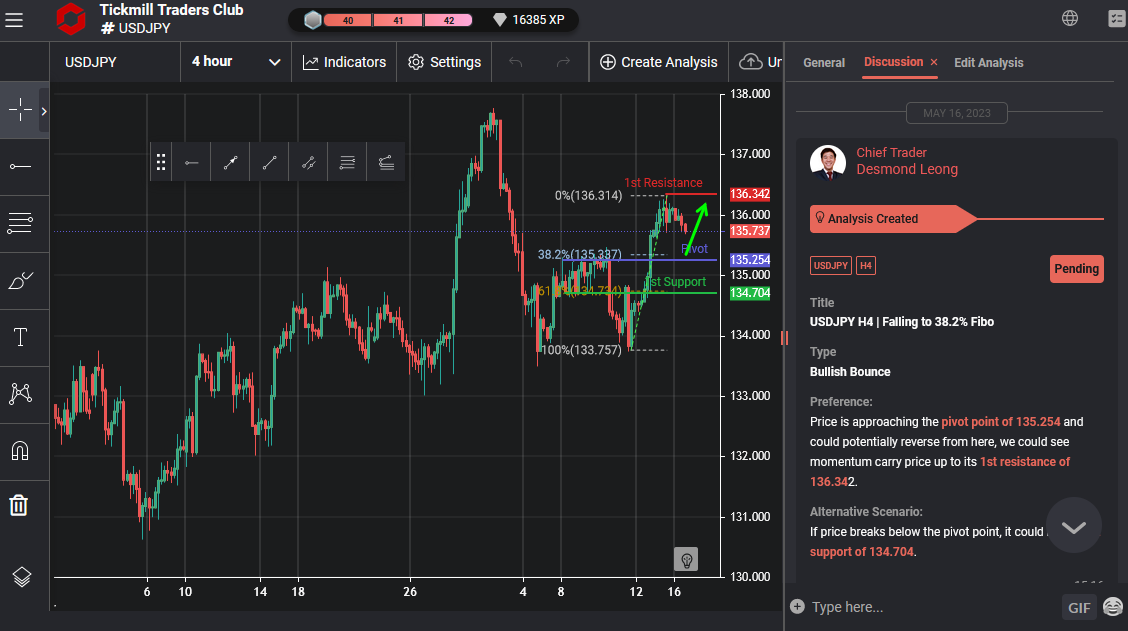Viewport: 1128px width, 631px height.
Task: Click the 1st Support chart label
Action: click(x=675, y=281)
